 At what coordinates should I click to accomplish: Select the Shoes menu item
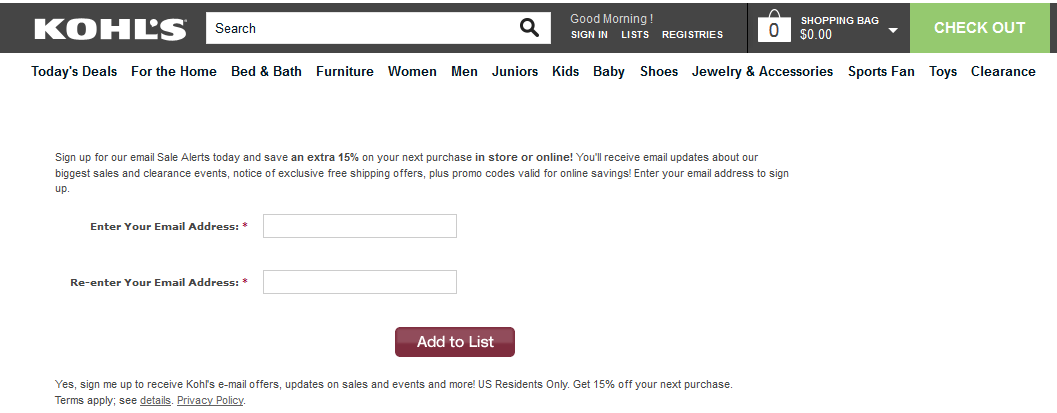point(659,71)
